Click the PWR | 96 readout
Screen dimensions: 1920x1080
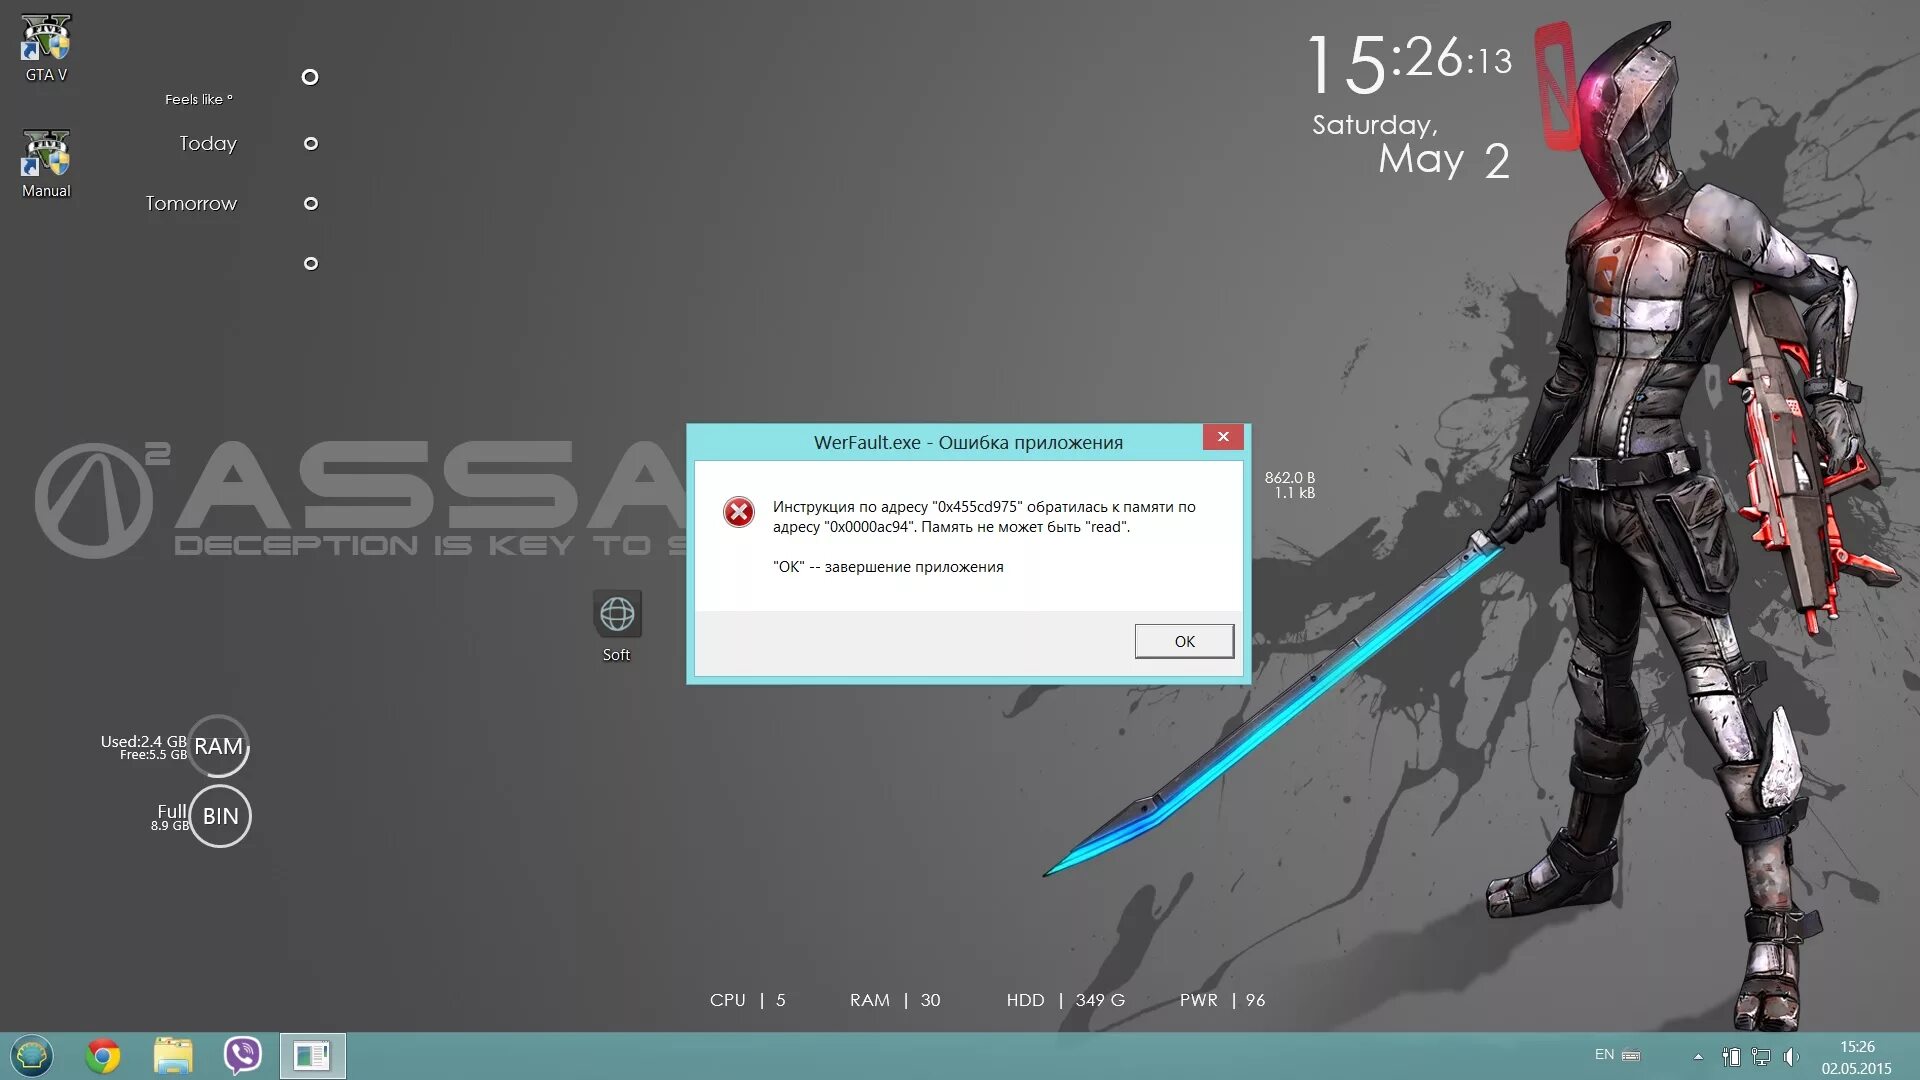pos(1222,1000)
